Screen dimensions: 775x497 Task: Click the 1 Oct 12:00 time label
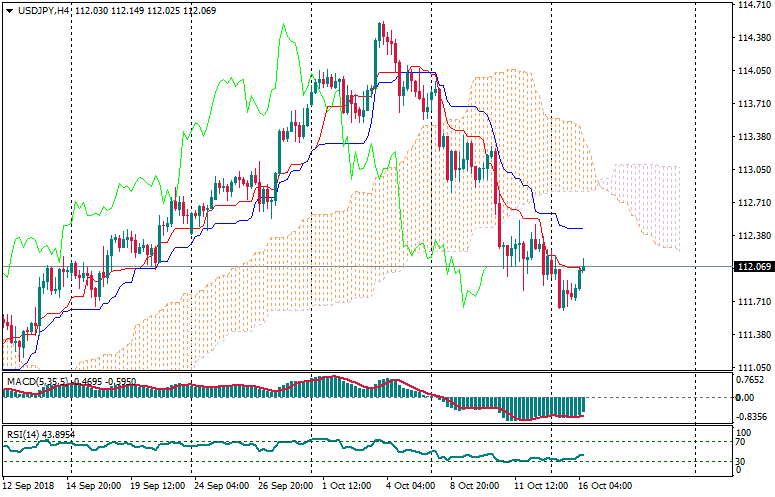[x=345, y=486]
